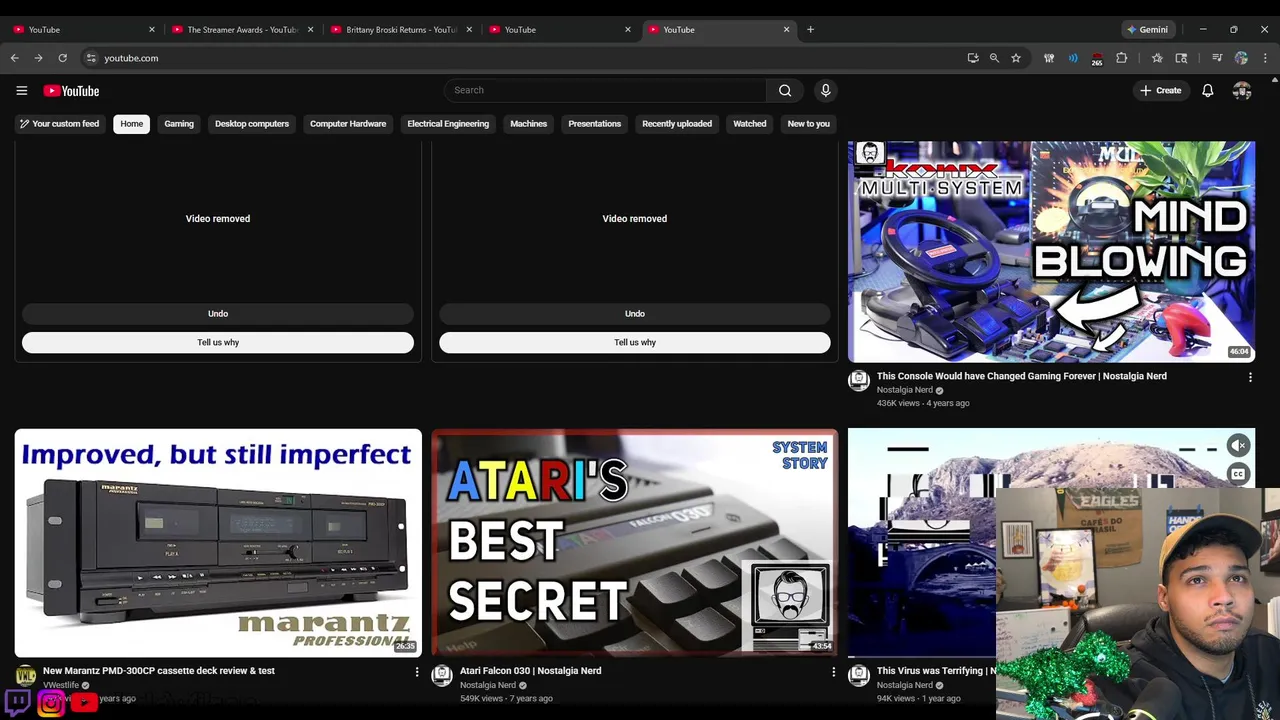View site information icon in address bar
The width and height of the screenshot is (1280, 720).
(91, 58)
